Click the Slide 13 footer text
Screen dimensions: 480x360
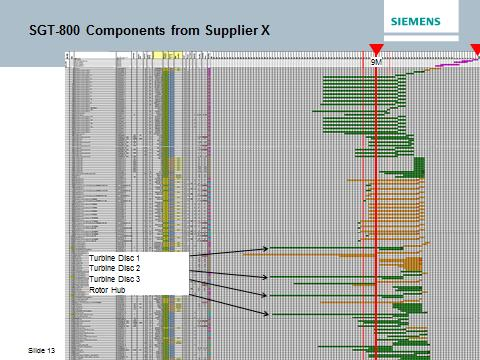tap(41, 350)
